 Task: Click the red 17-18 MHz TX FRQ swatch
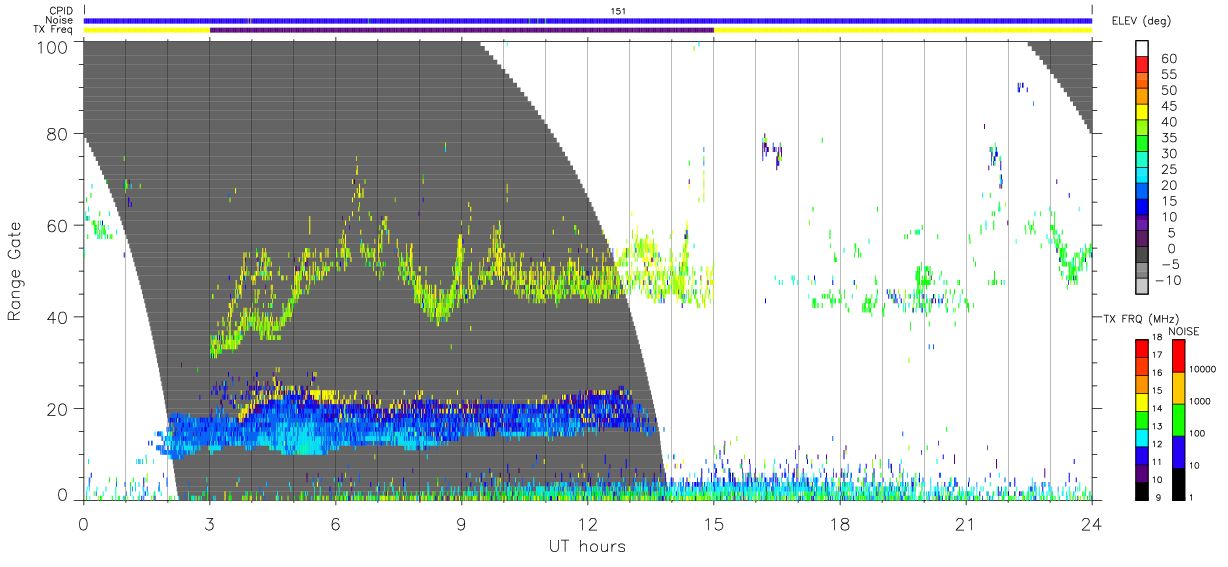click(x=1142, y=347)
